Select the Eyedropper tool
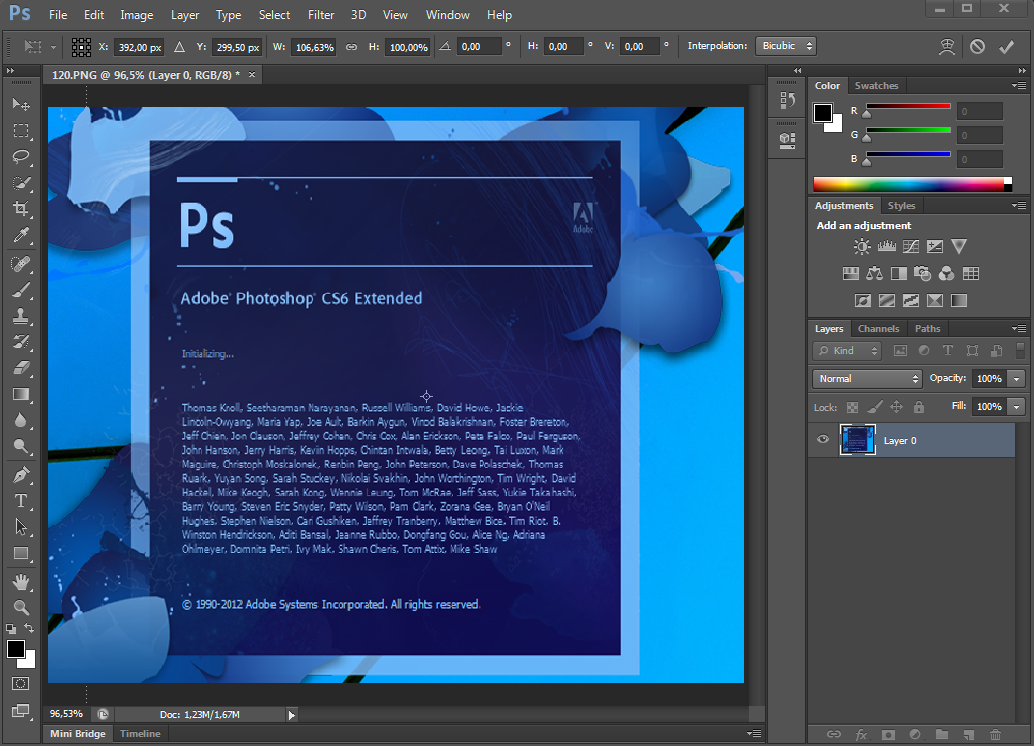The width and height of the screenshot is (1034, 746). click(21, 235)
